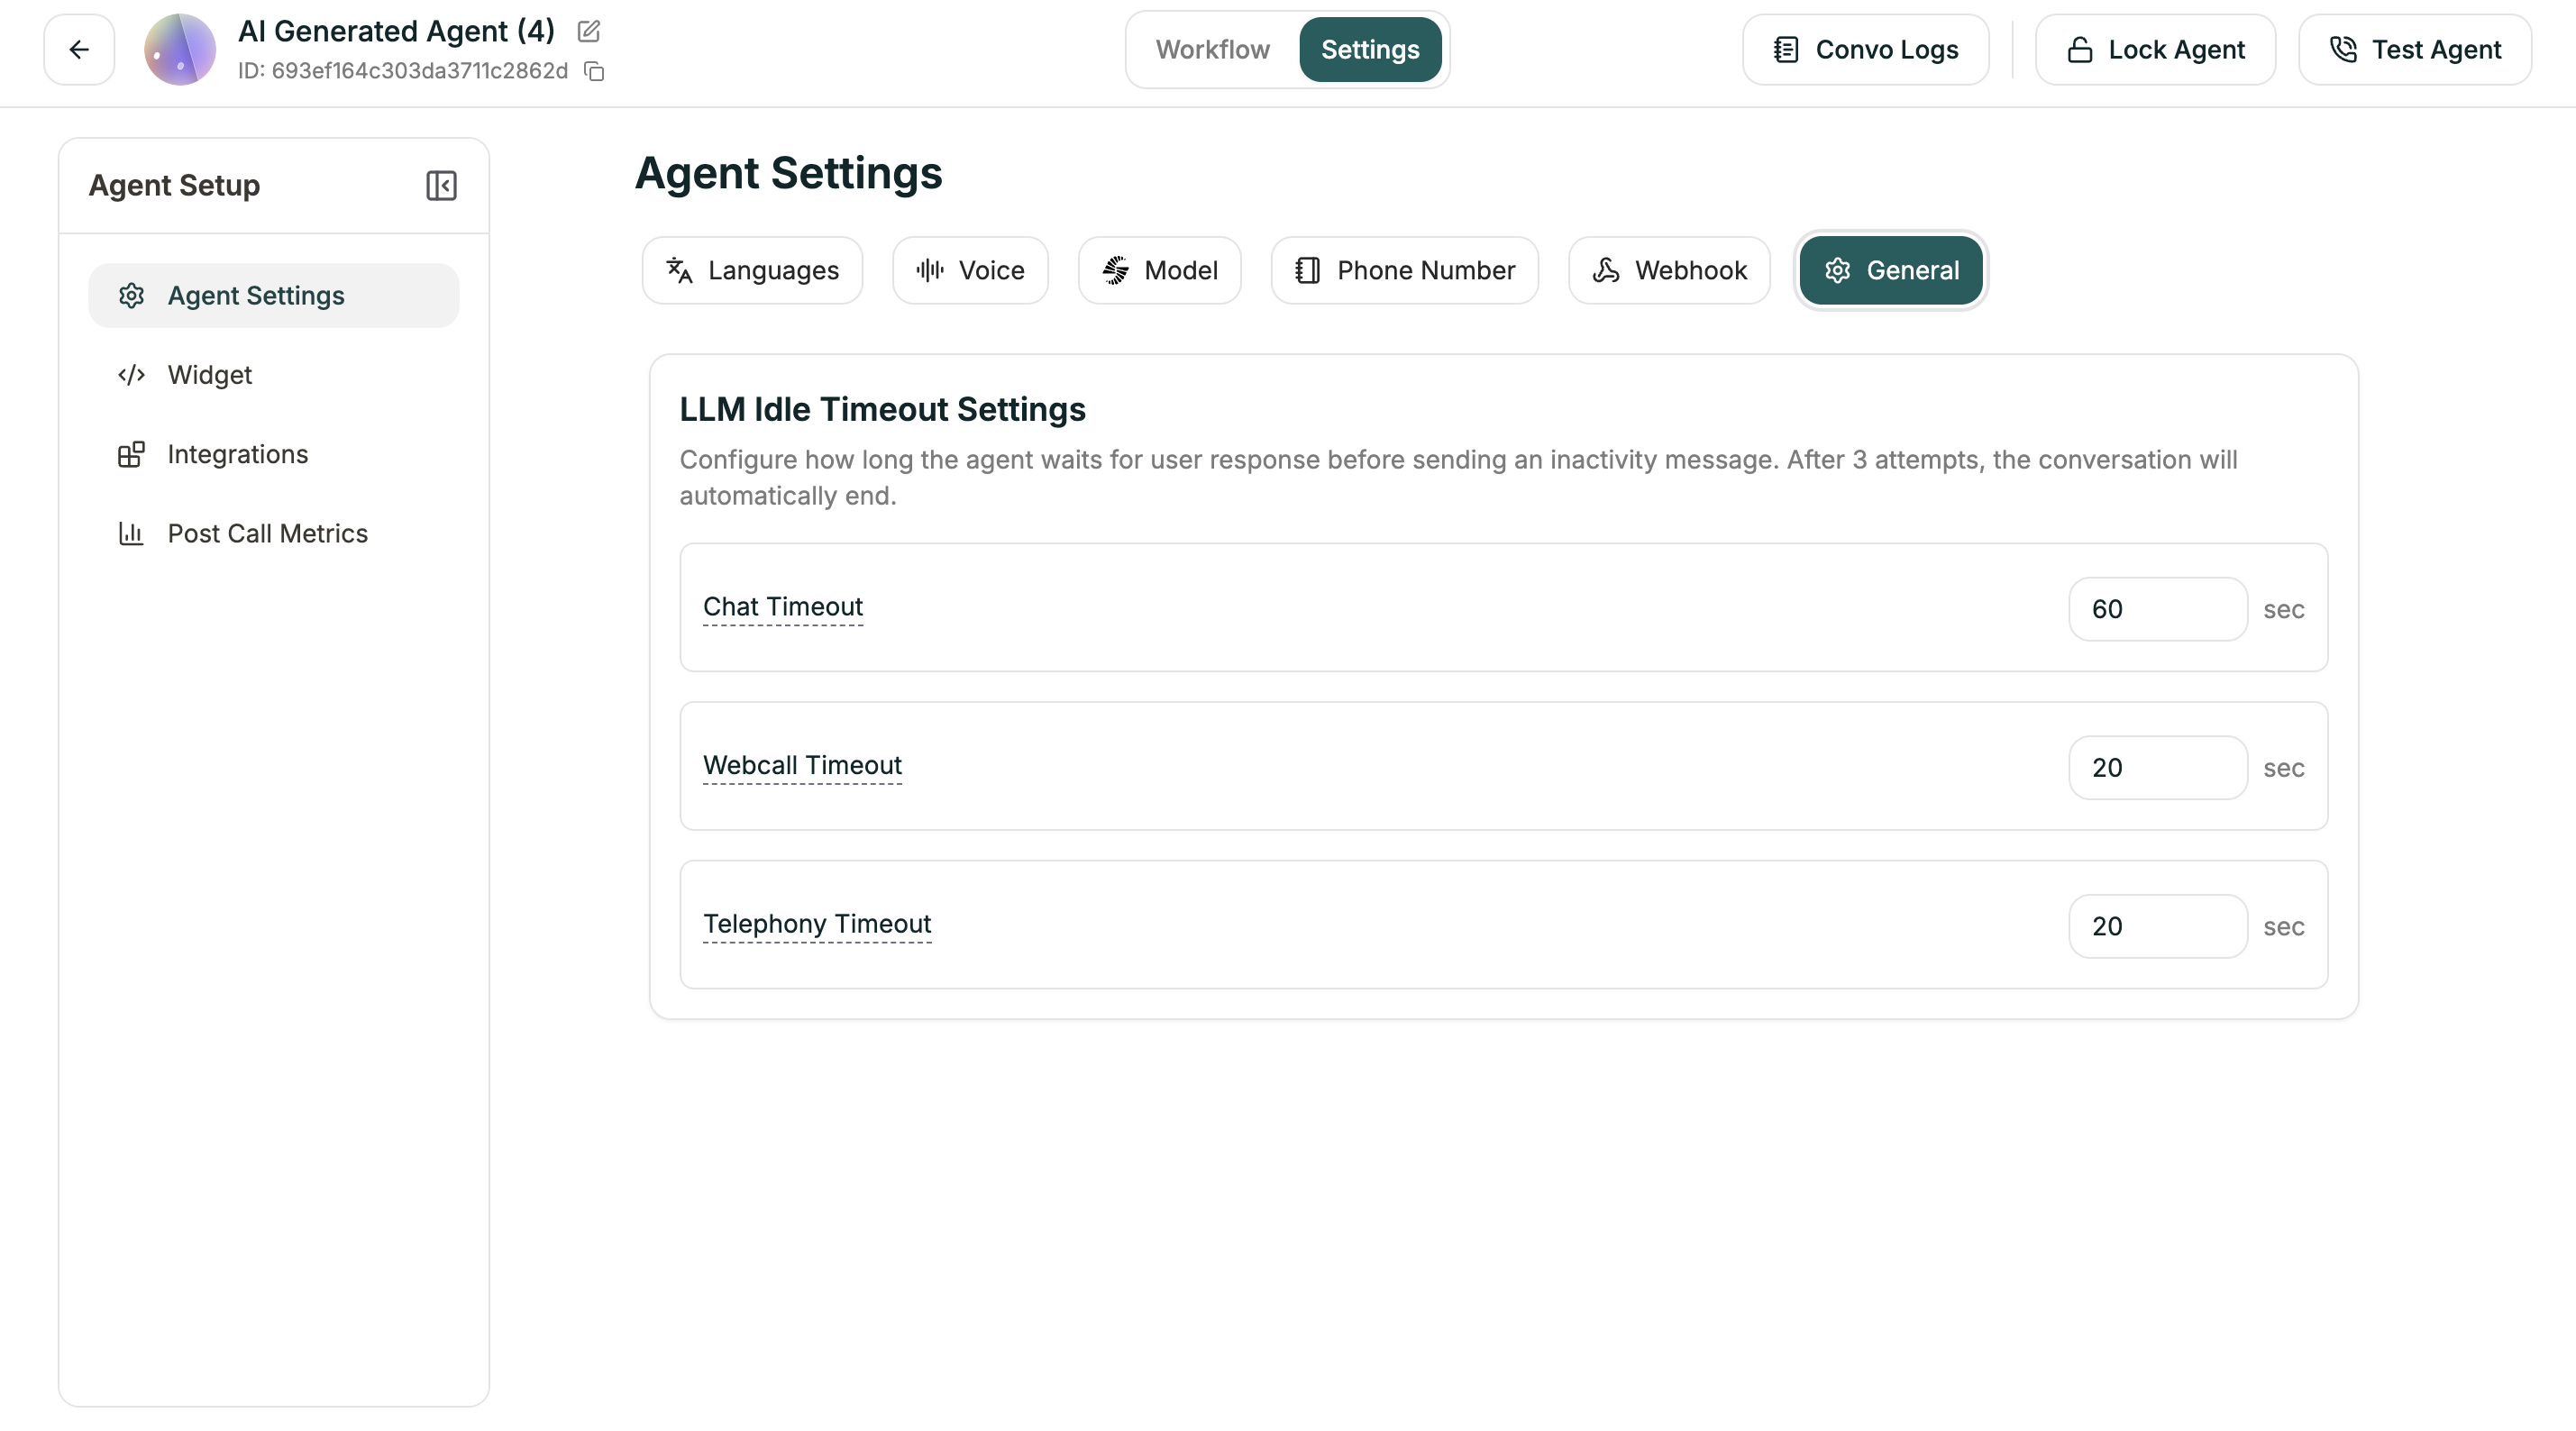Switch to the Workflow view
Screen dimensions: 2576x1431
[x=1212, y=49]
